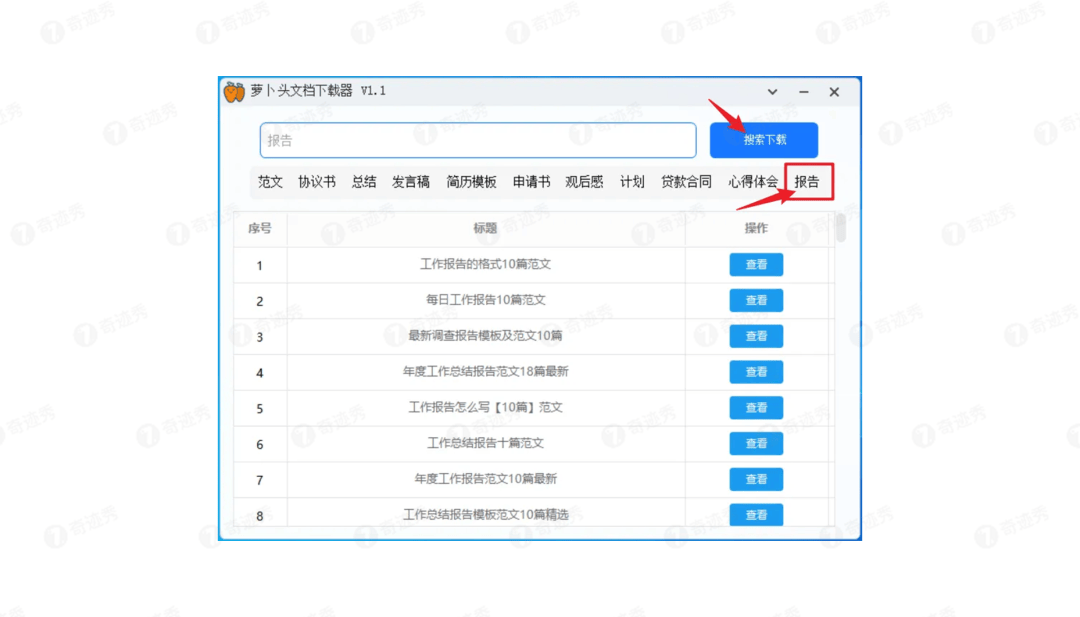Select the 简历模板 category tab
Screen dimensions: 1080x617
point(471,182)
